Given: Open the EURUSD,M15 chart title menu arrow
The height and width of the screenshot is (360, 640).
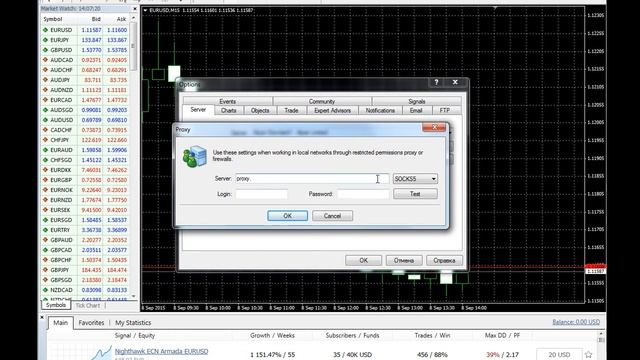Looking at the screenshot, I should point(145,10).
